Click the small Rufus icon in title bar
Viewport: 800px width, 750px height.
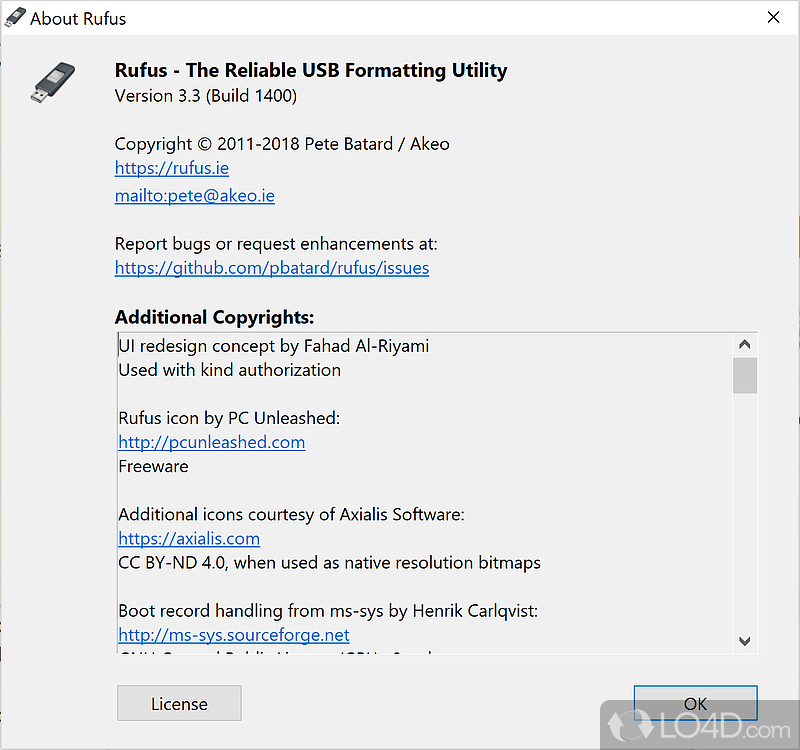[15, 18]
